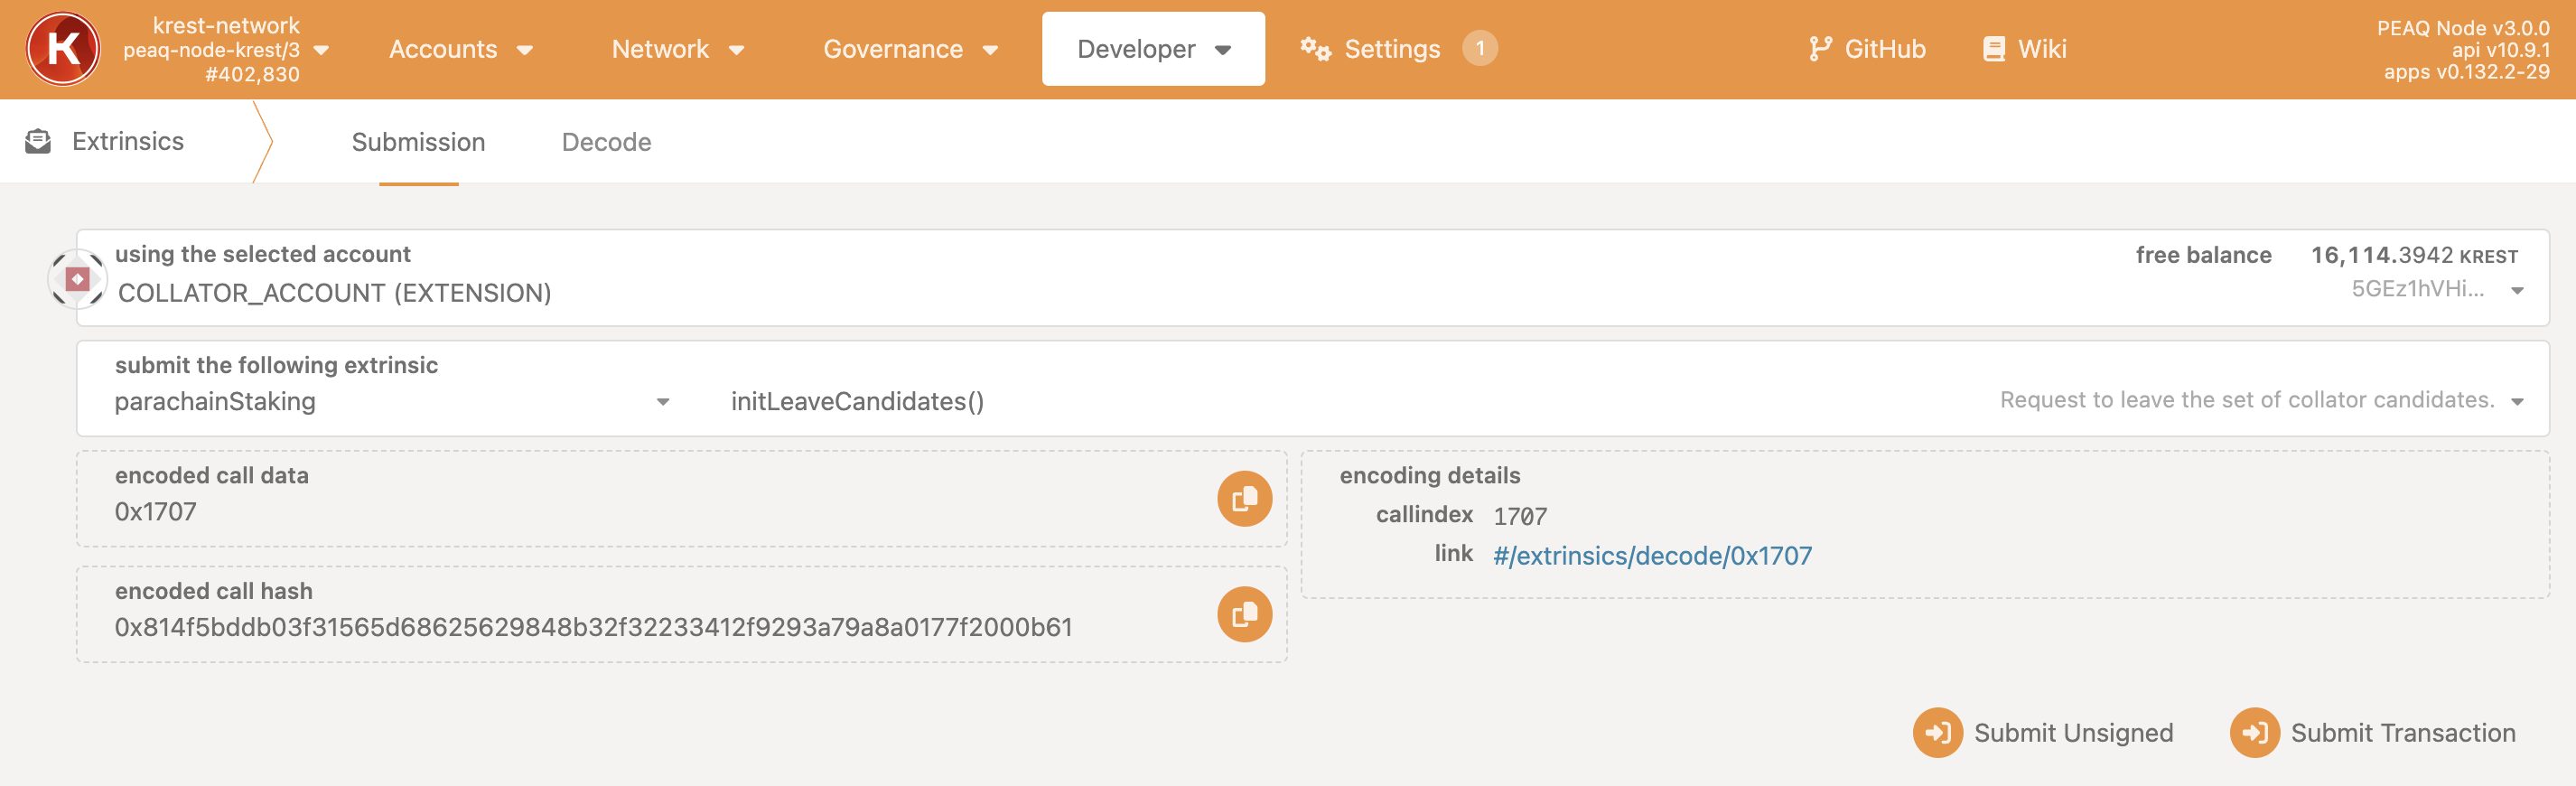The image size is (2576, 786).
Task: Click the Krest network logo icon
Action: pyautogui.click(x=63, y=49)
